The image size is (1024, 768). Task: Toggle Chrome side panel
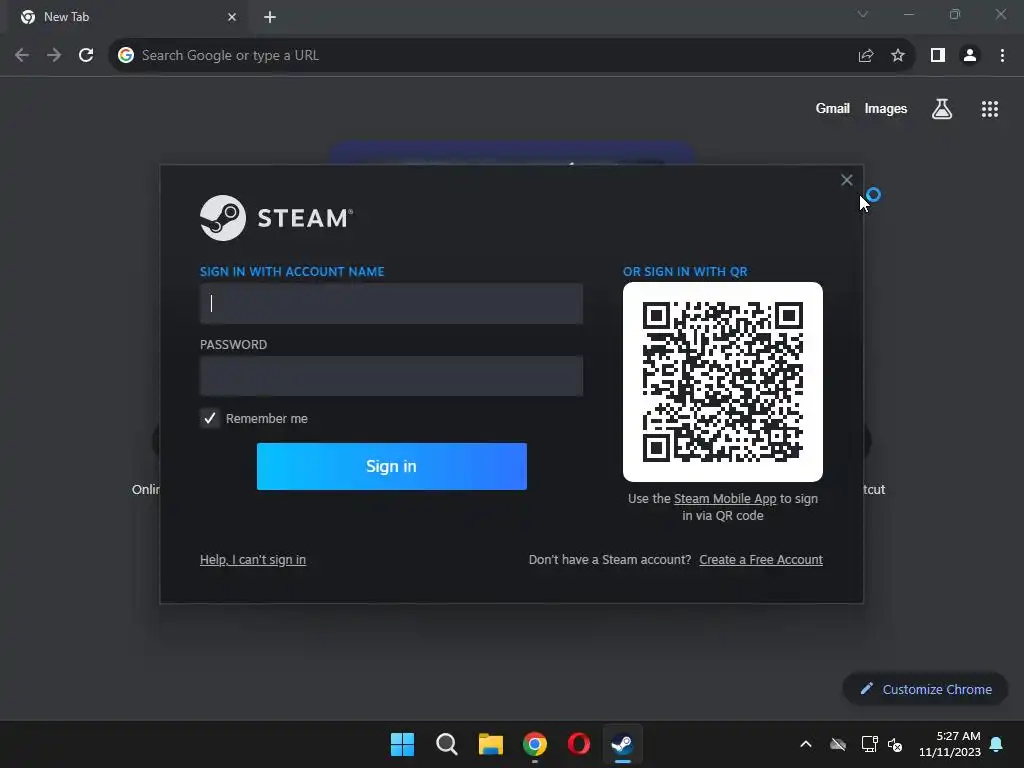coord(938,56)
